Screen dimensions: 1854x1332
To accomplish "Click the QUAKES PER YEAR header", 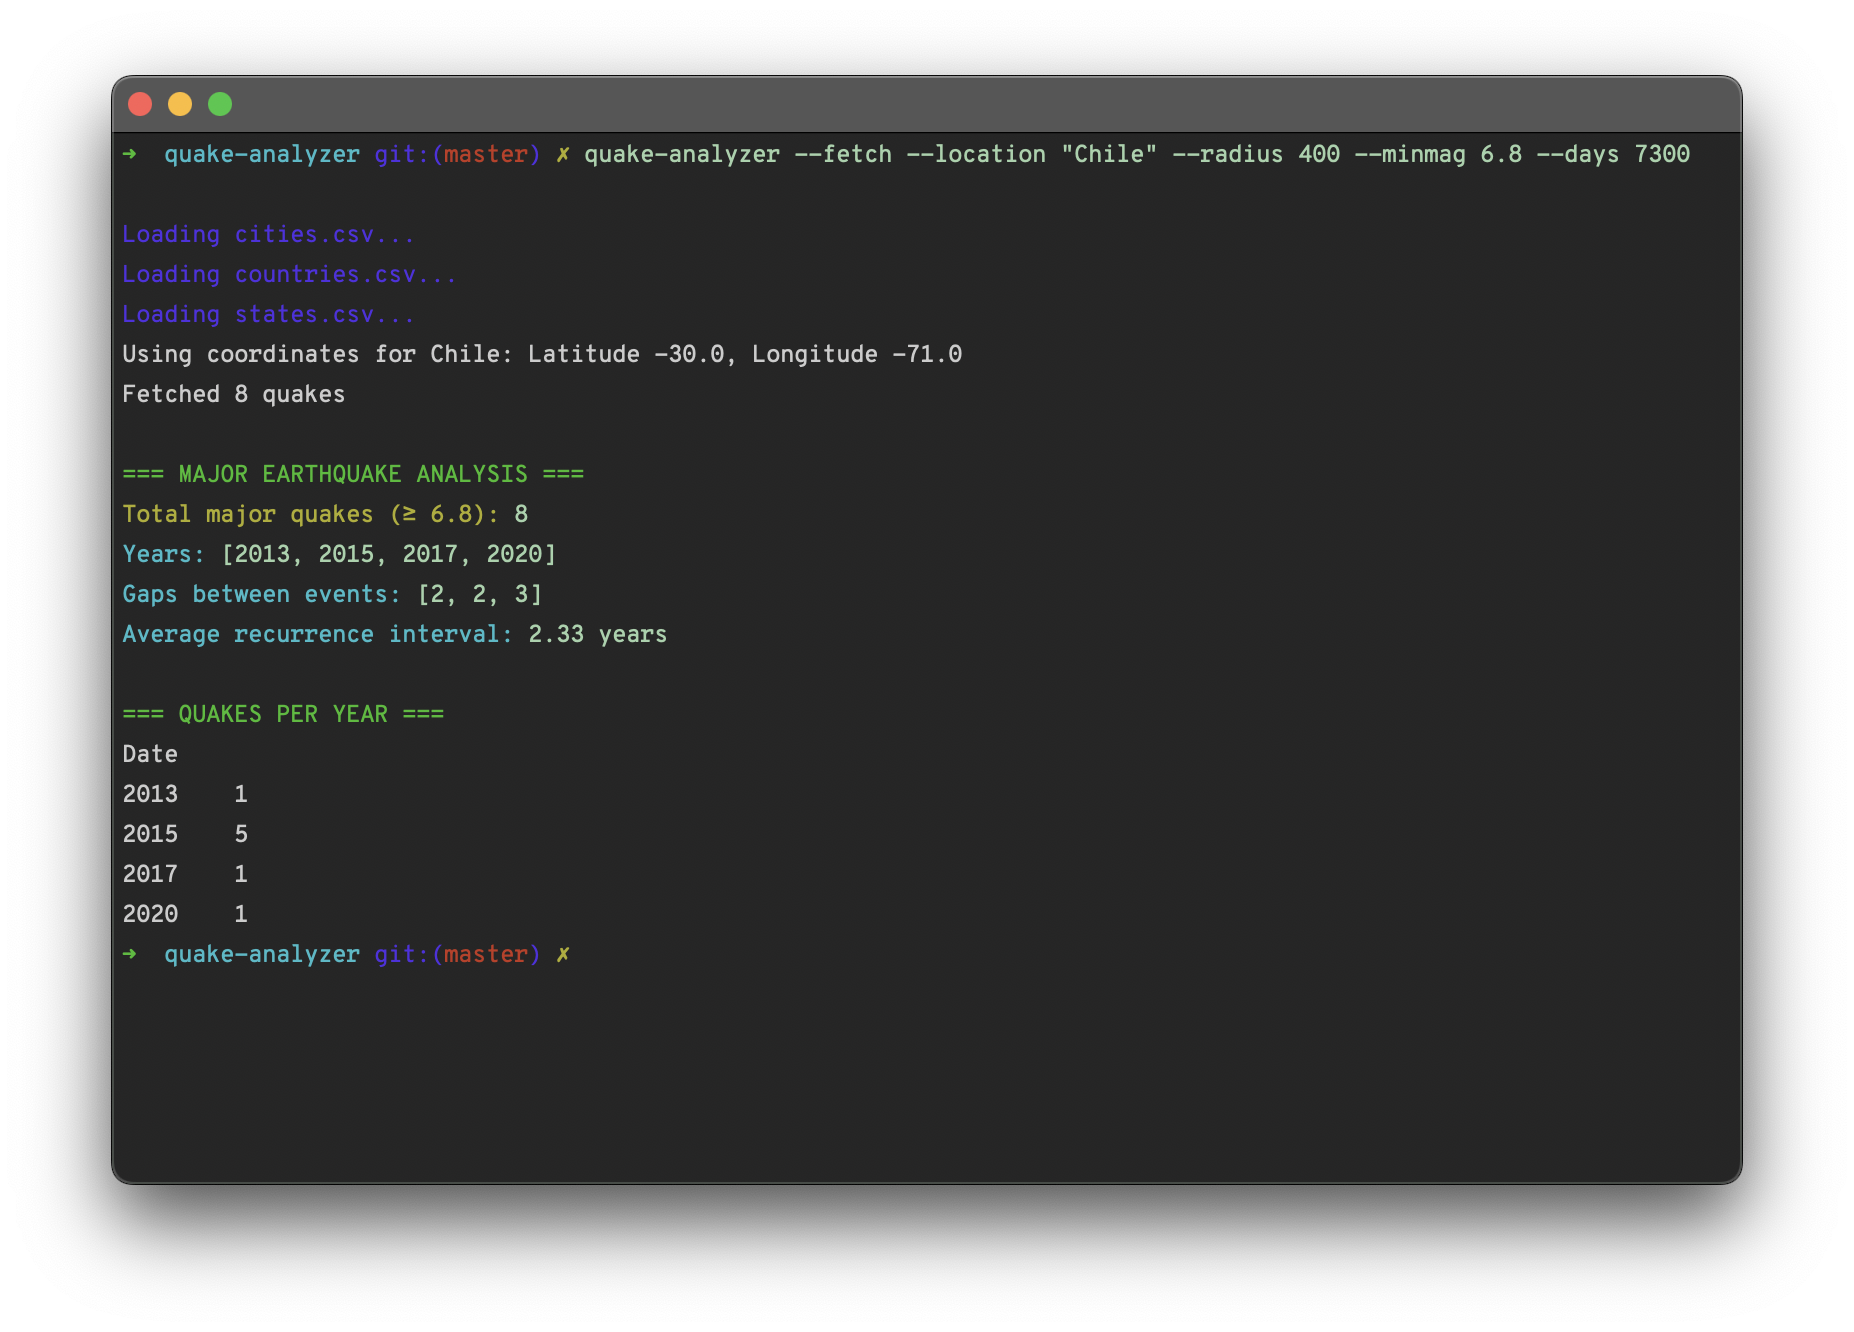I will [x=283, y=713].
